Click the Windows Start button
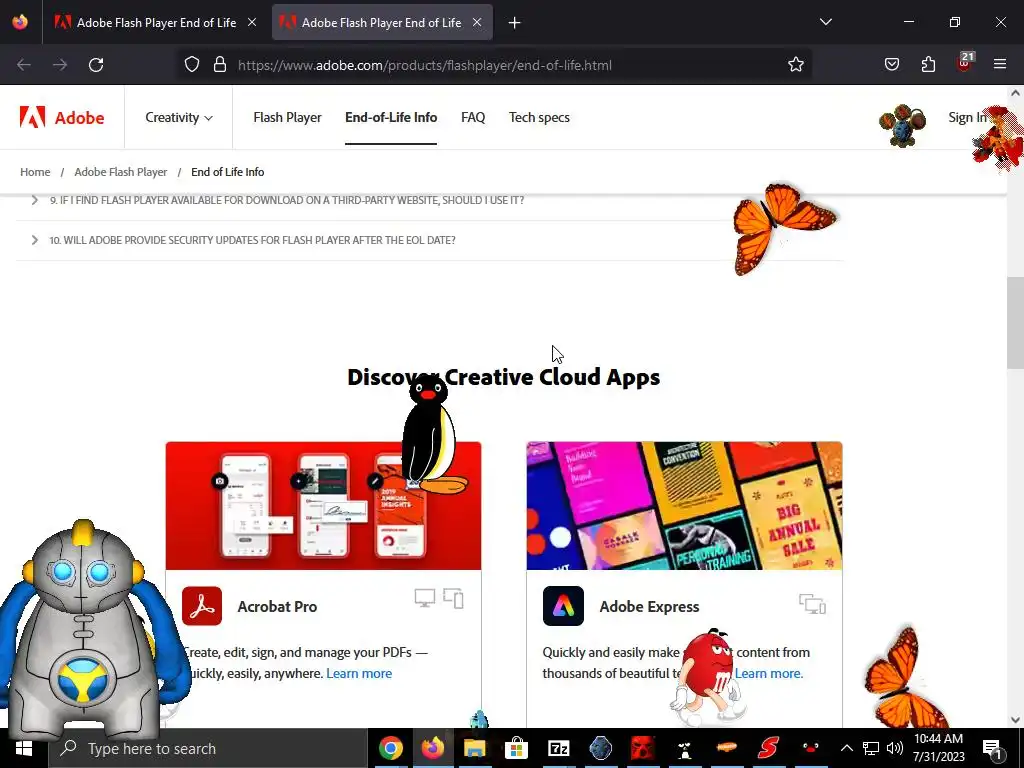Image resolution: width=1024 pixels, height=768 pixels. [24, 748]
